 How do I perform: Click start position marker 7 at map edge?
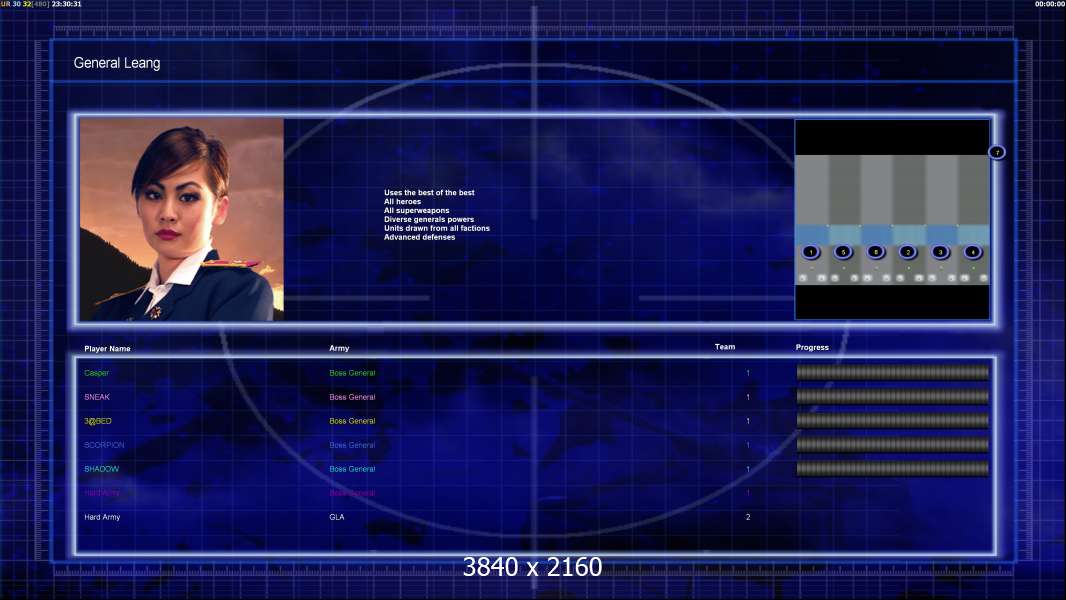coord(997,152)
